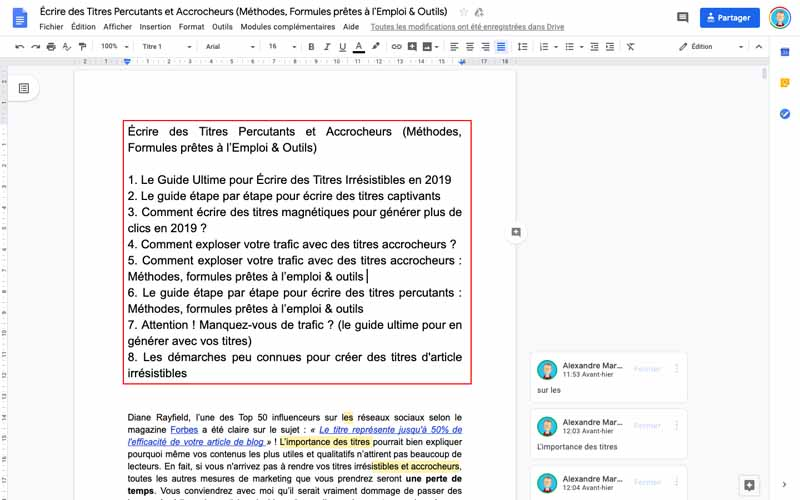Hide the menus with chevron up
Image resolution: width=800 pixels, height=500 pixels.
pos(759,46)
